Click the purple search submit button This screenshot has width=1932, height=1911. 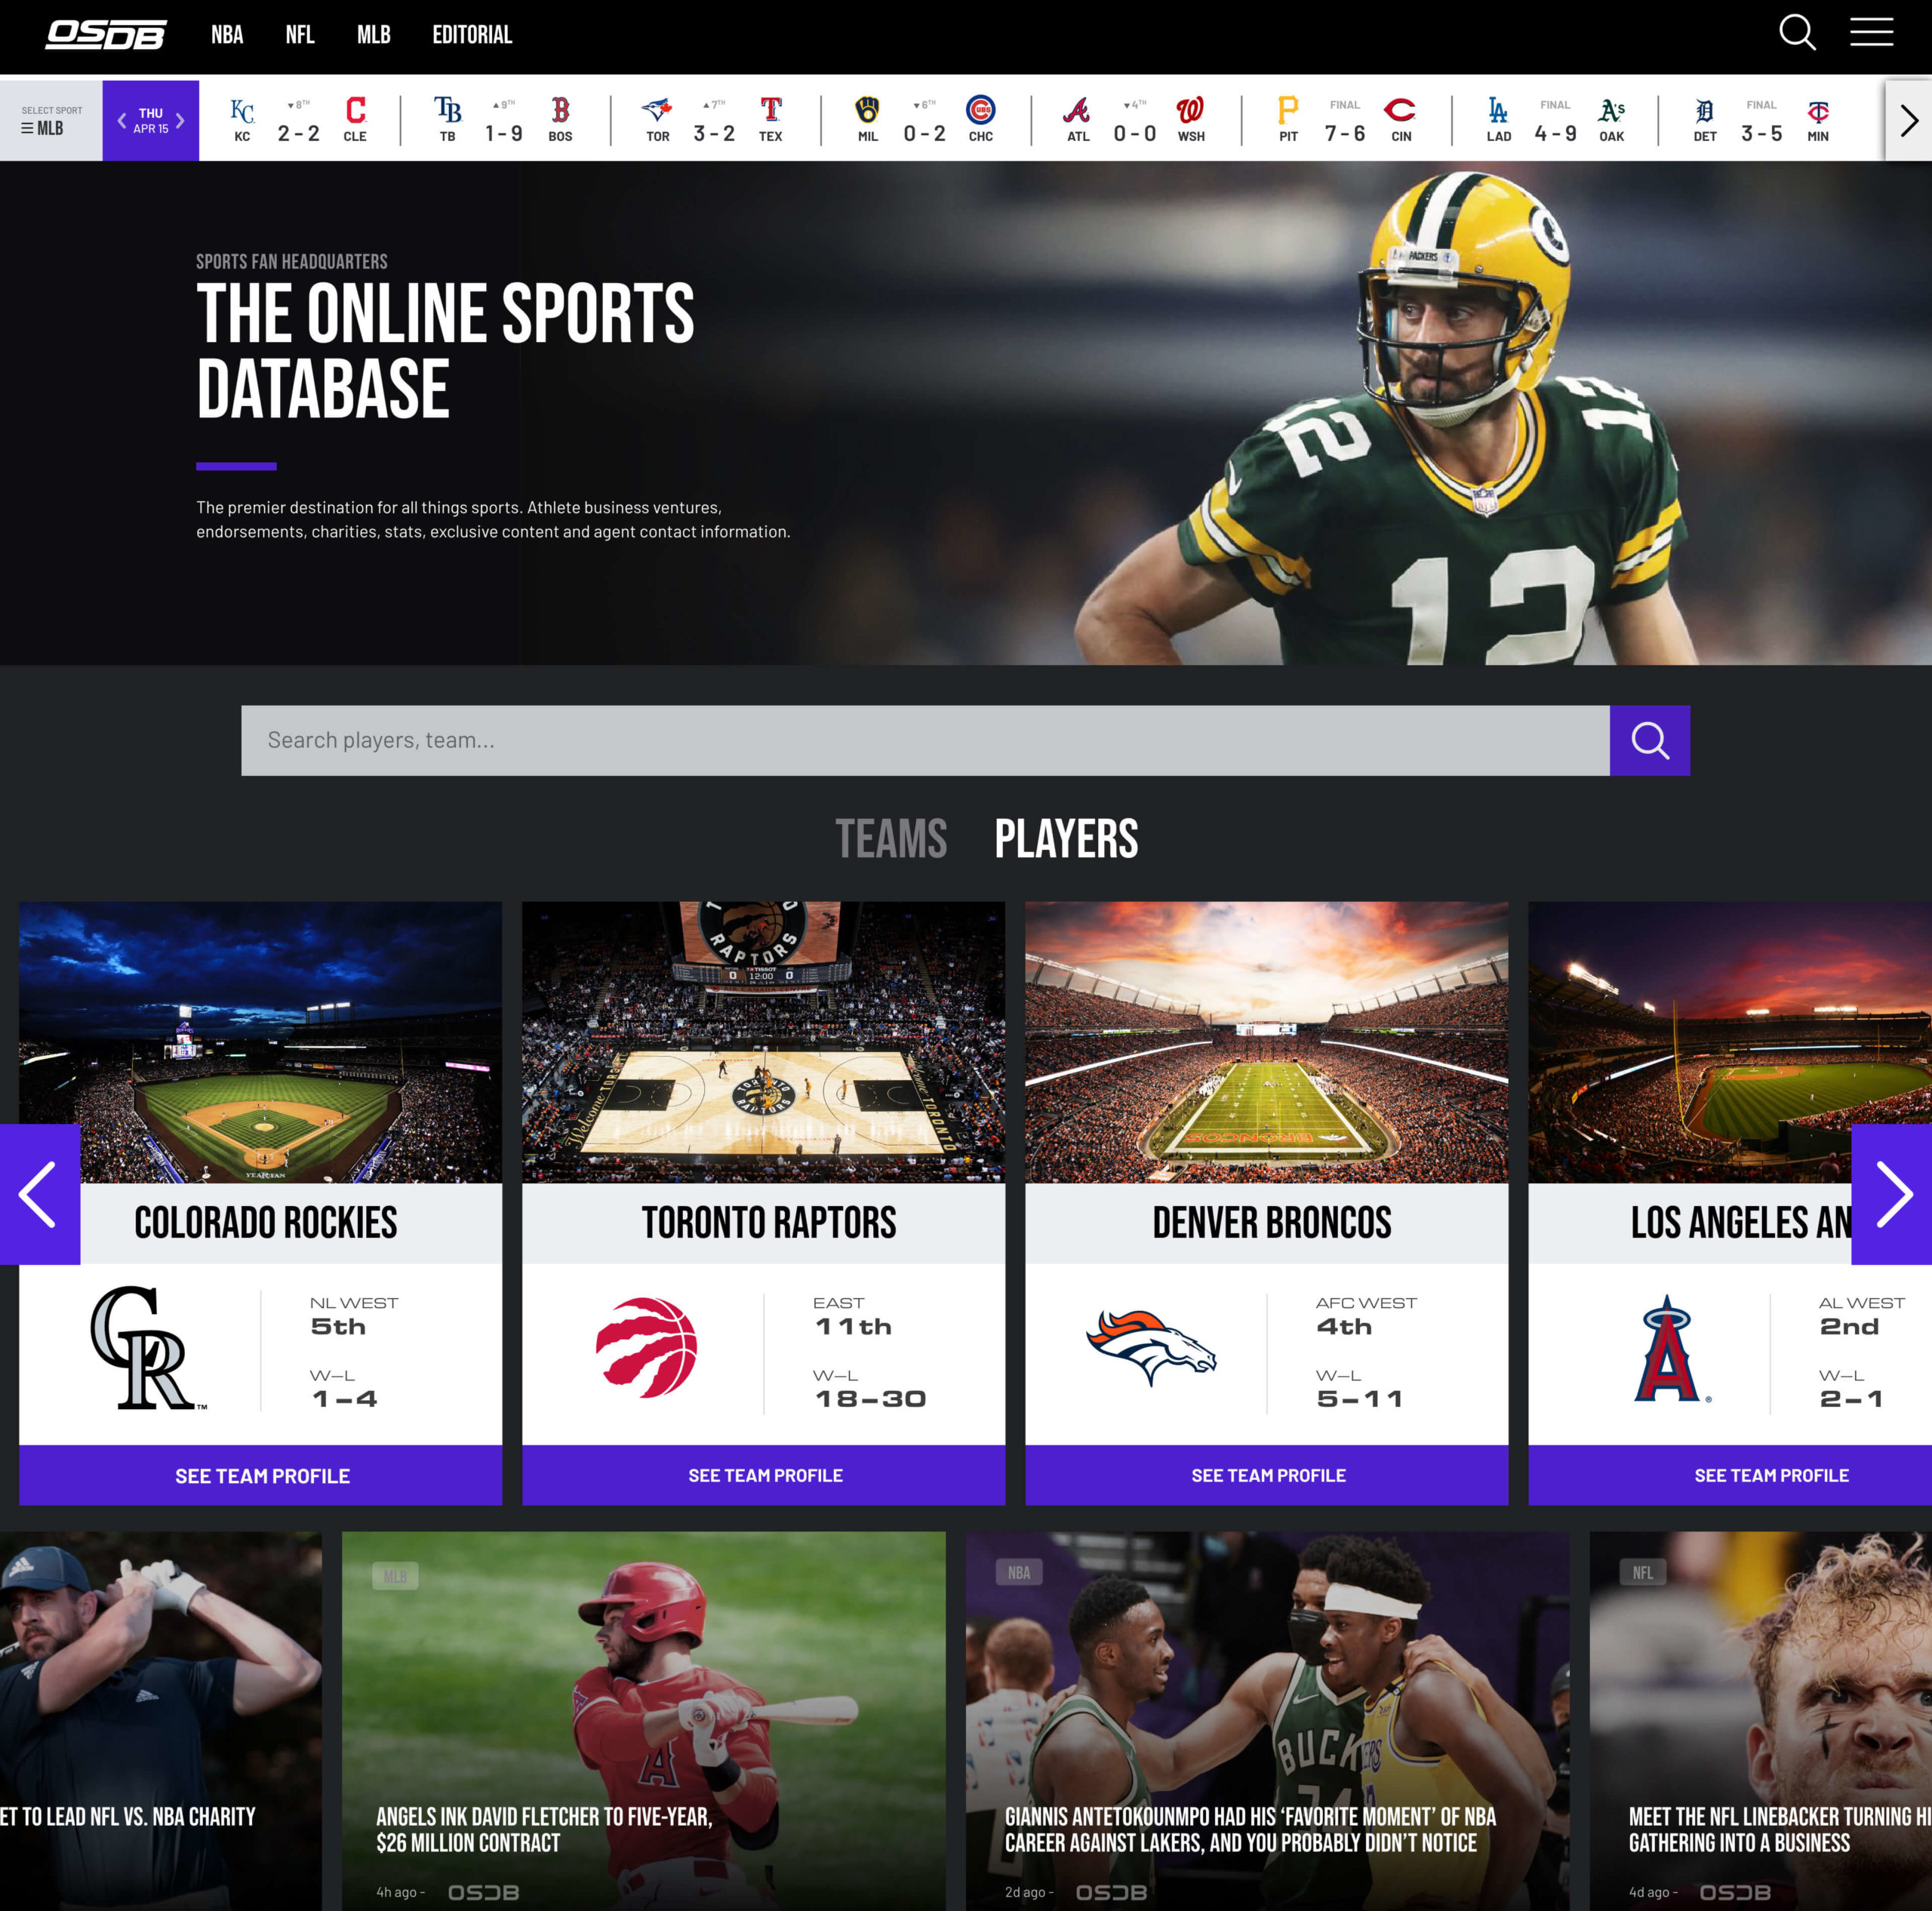1650,741
